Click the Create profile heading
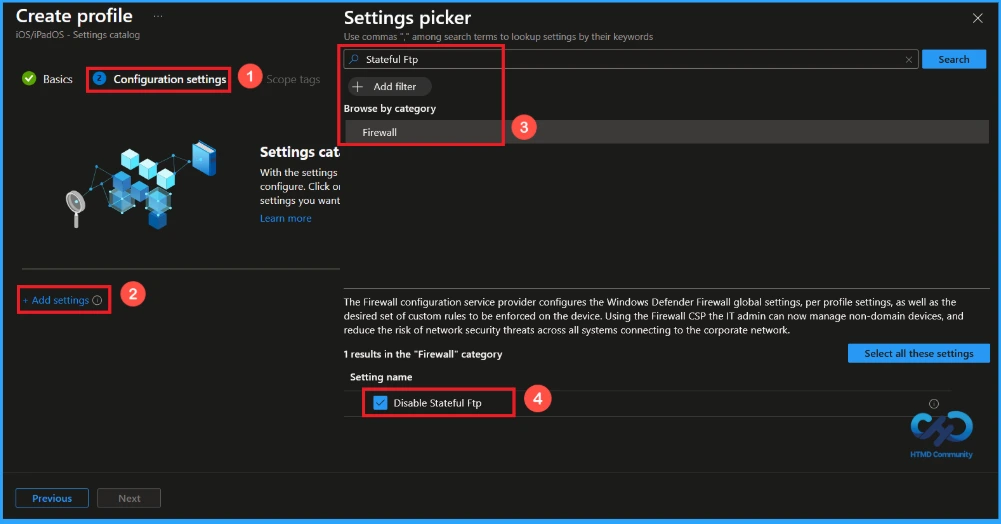Screen dimensions: 1001x524 [74, 16]
